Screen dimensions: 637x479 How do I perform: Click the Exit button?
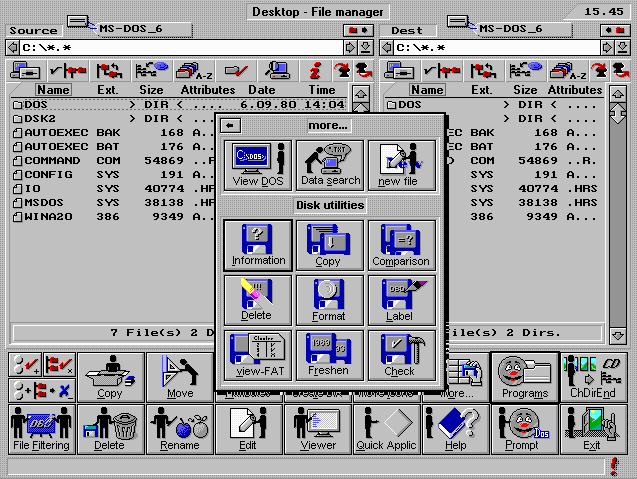pyautogui.click(x=594, y=429)
